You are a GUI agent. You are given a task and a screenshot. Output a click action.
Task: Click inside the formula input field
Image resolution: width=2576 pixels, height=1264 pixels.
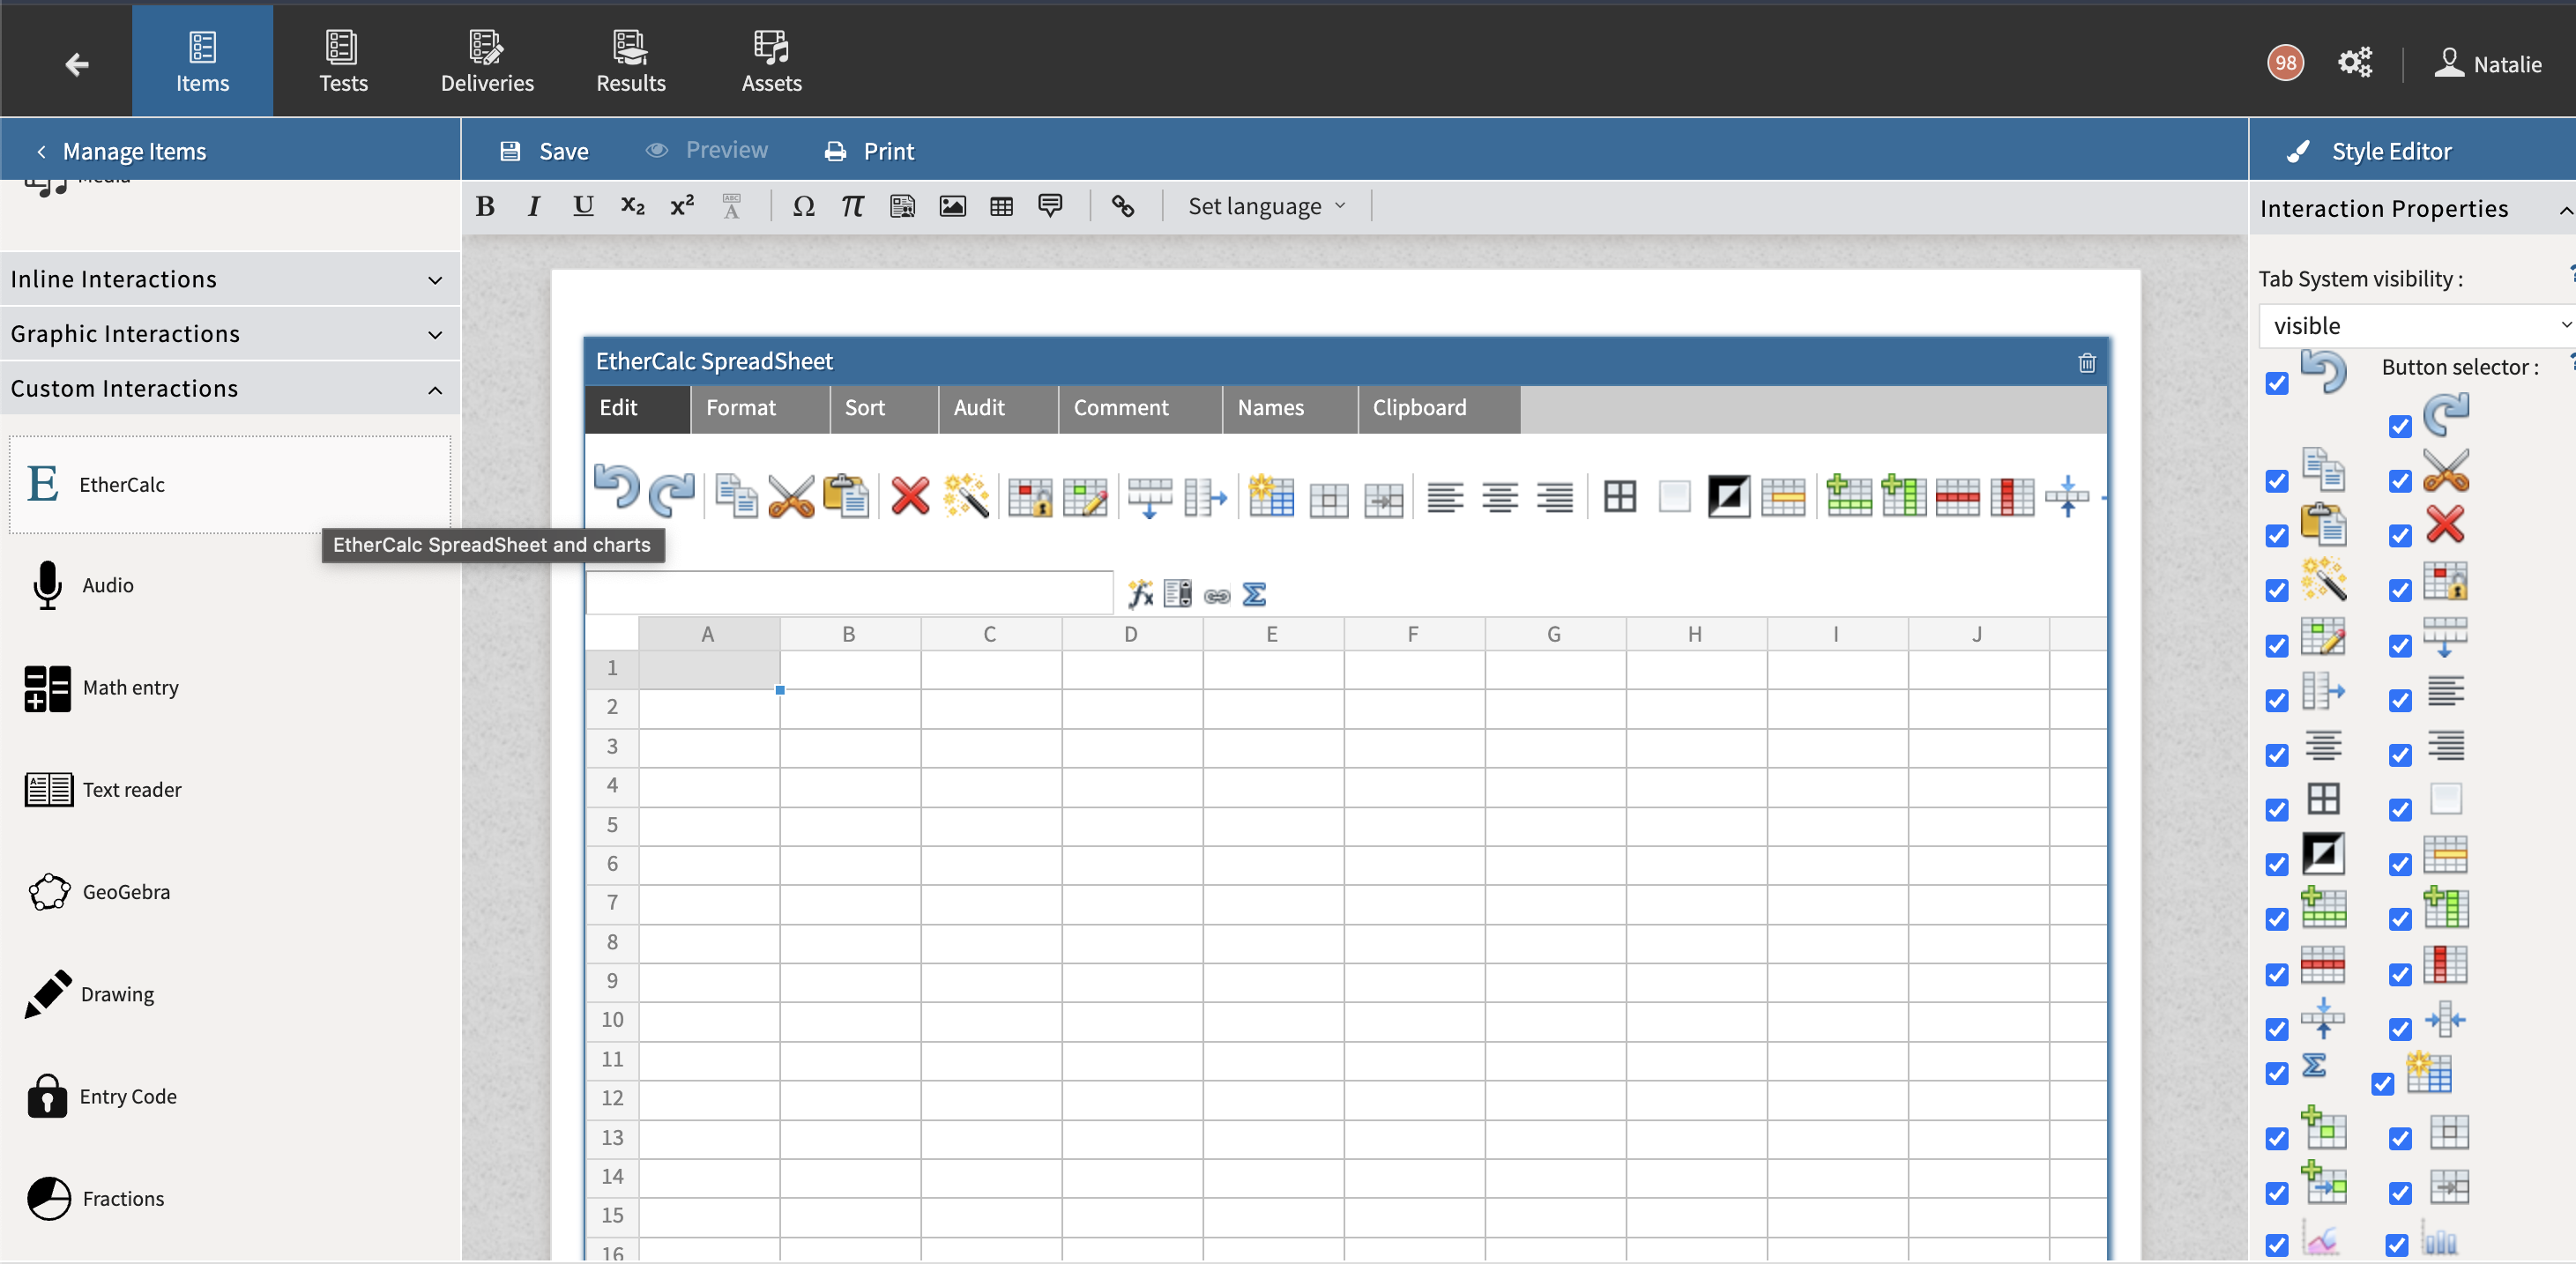(x=850, y=592)
